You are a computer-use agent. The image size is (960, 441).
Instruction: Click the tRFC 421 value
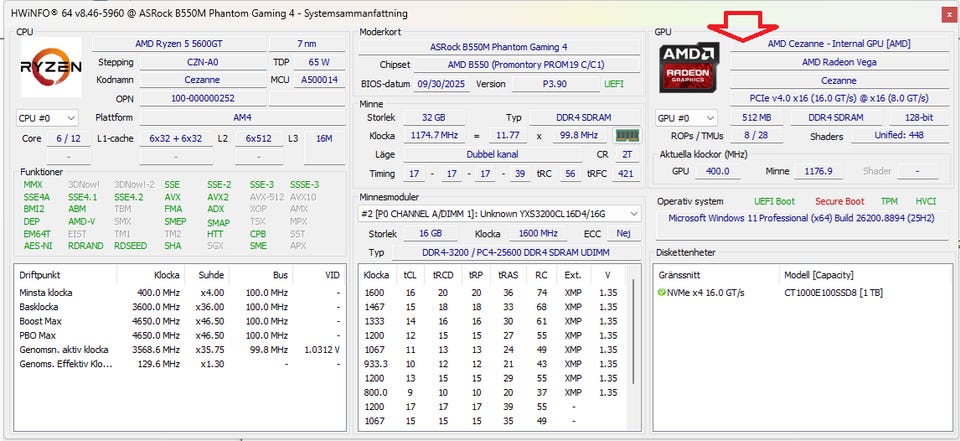pos(626,174)
